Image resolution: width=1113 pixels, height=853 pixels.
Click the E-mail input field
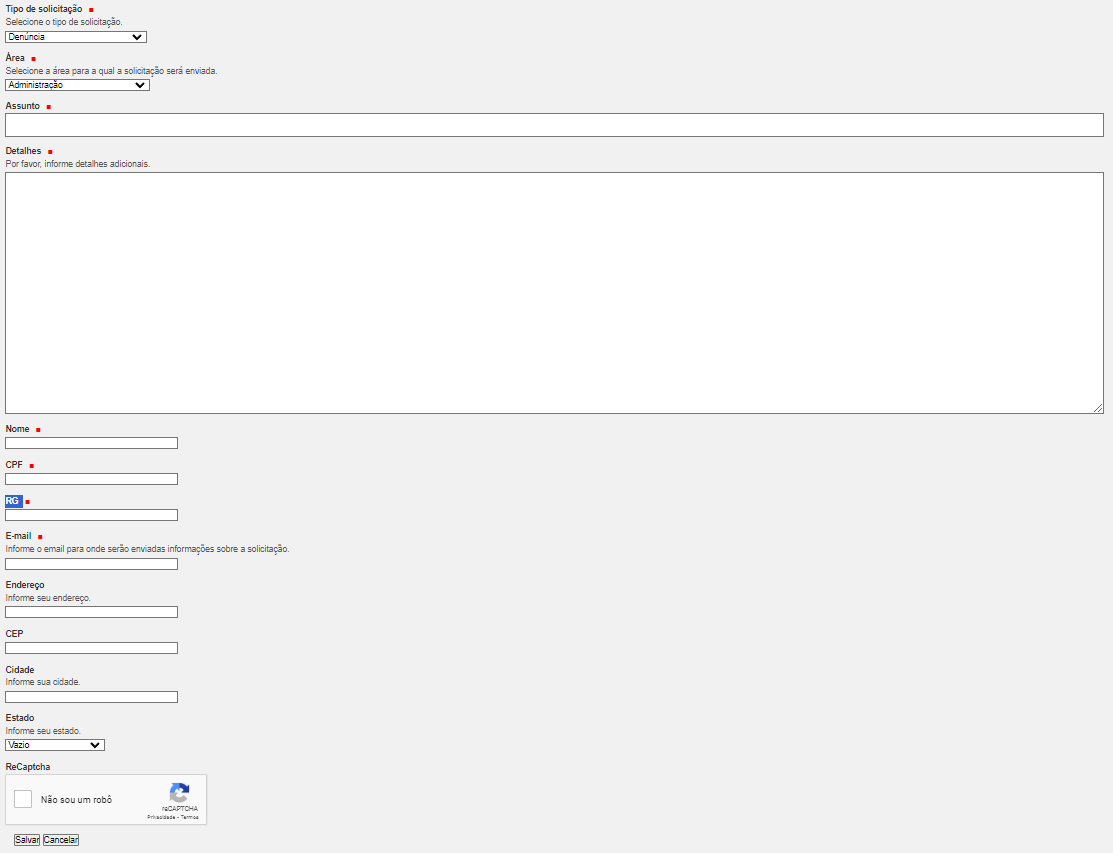point(91,564)
